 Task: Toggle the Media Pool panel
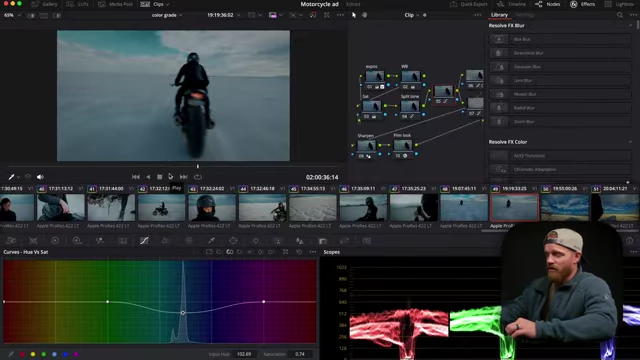click(x=116, y=4)
